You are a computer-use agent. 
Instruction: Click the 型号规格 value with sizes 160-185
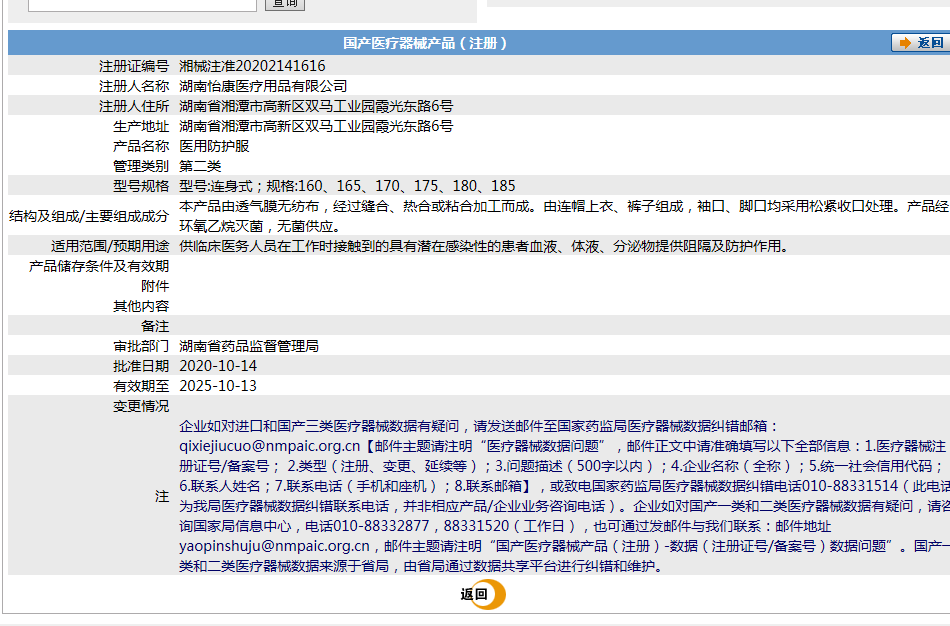347,186
